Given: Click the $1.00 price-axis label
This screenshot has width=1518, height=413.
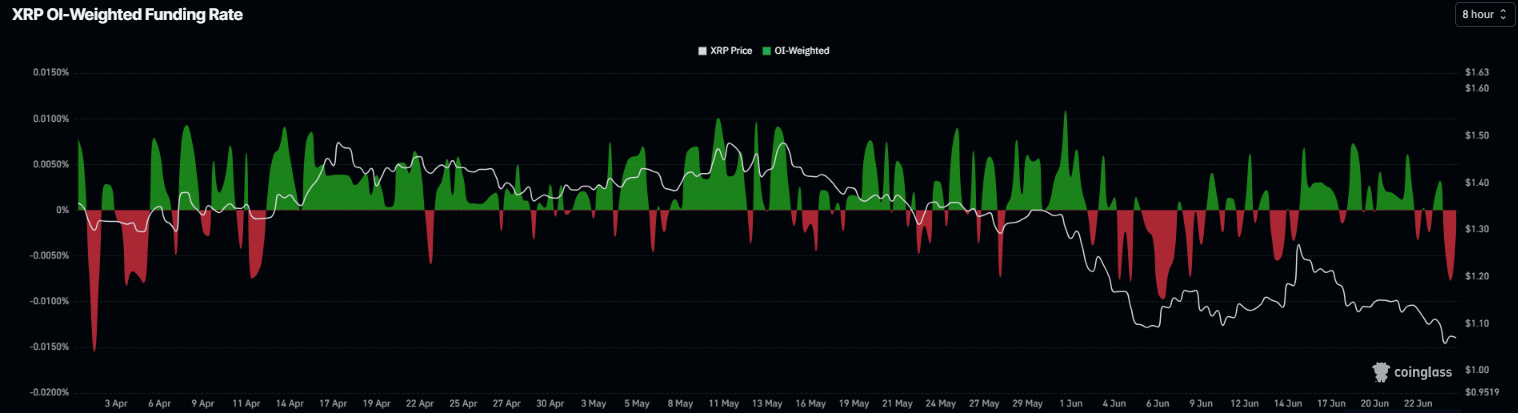Looking at the screenshot, I should [1476, 370].
